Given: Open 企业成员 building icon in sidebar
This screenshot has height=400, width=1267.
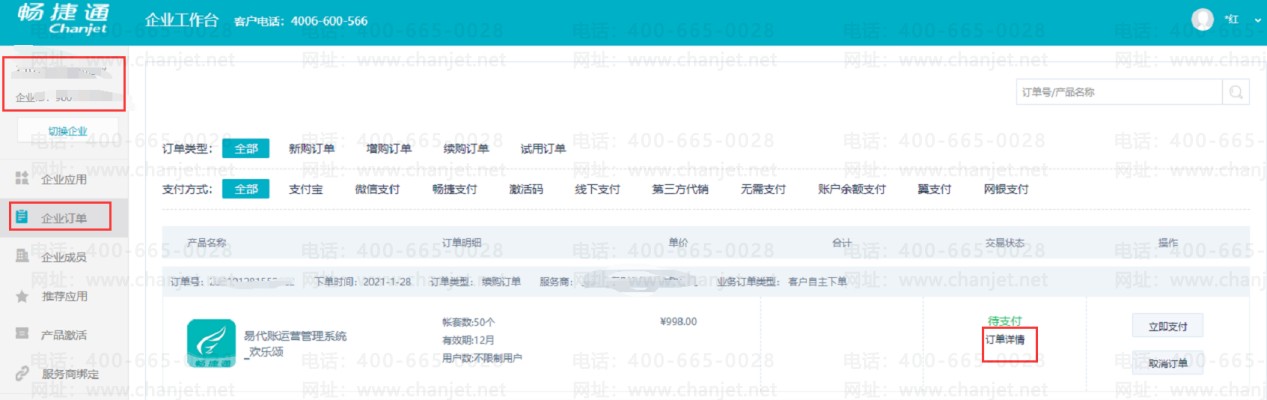Looking at the screenshot, I should [22, 257].
